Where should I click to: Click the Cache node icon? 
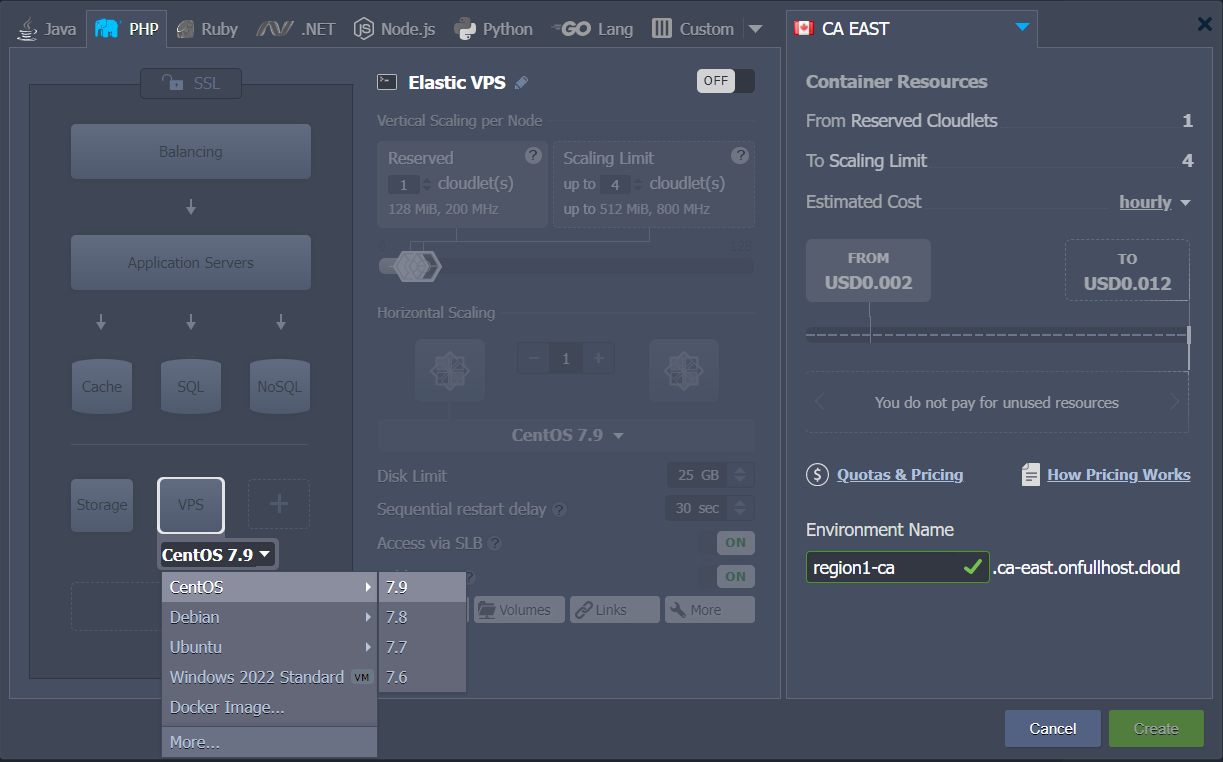click(x=102, y=386)
